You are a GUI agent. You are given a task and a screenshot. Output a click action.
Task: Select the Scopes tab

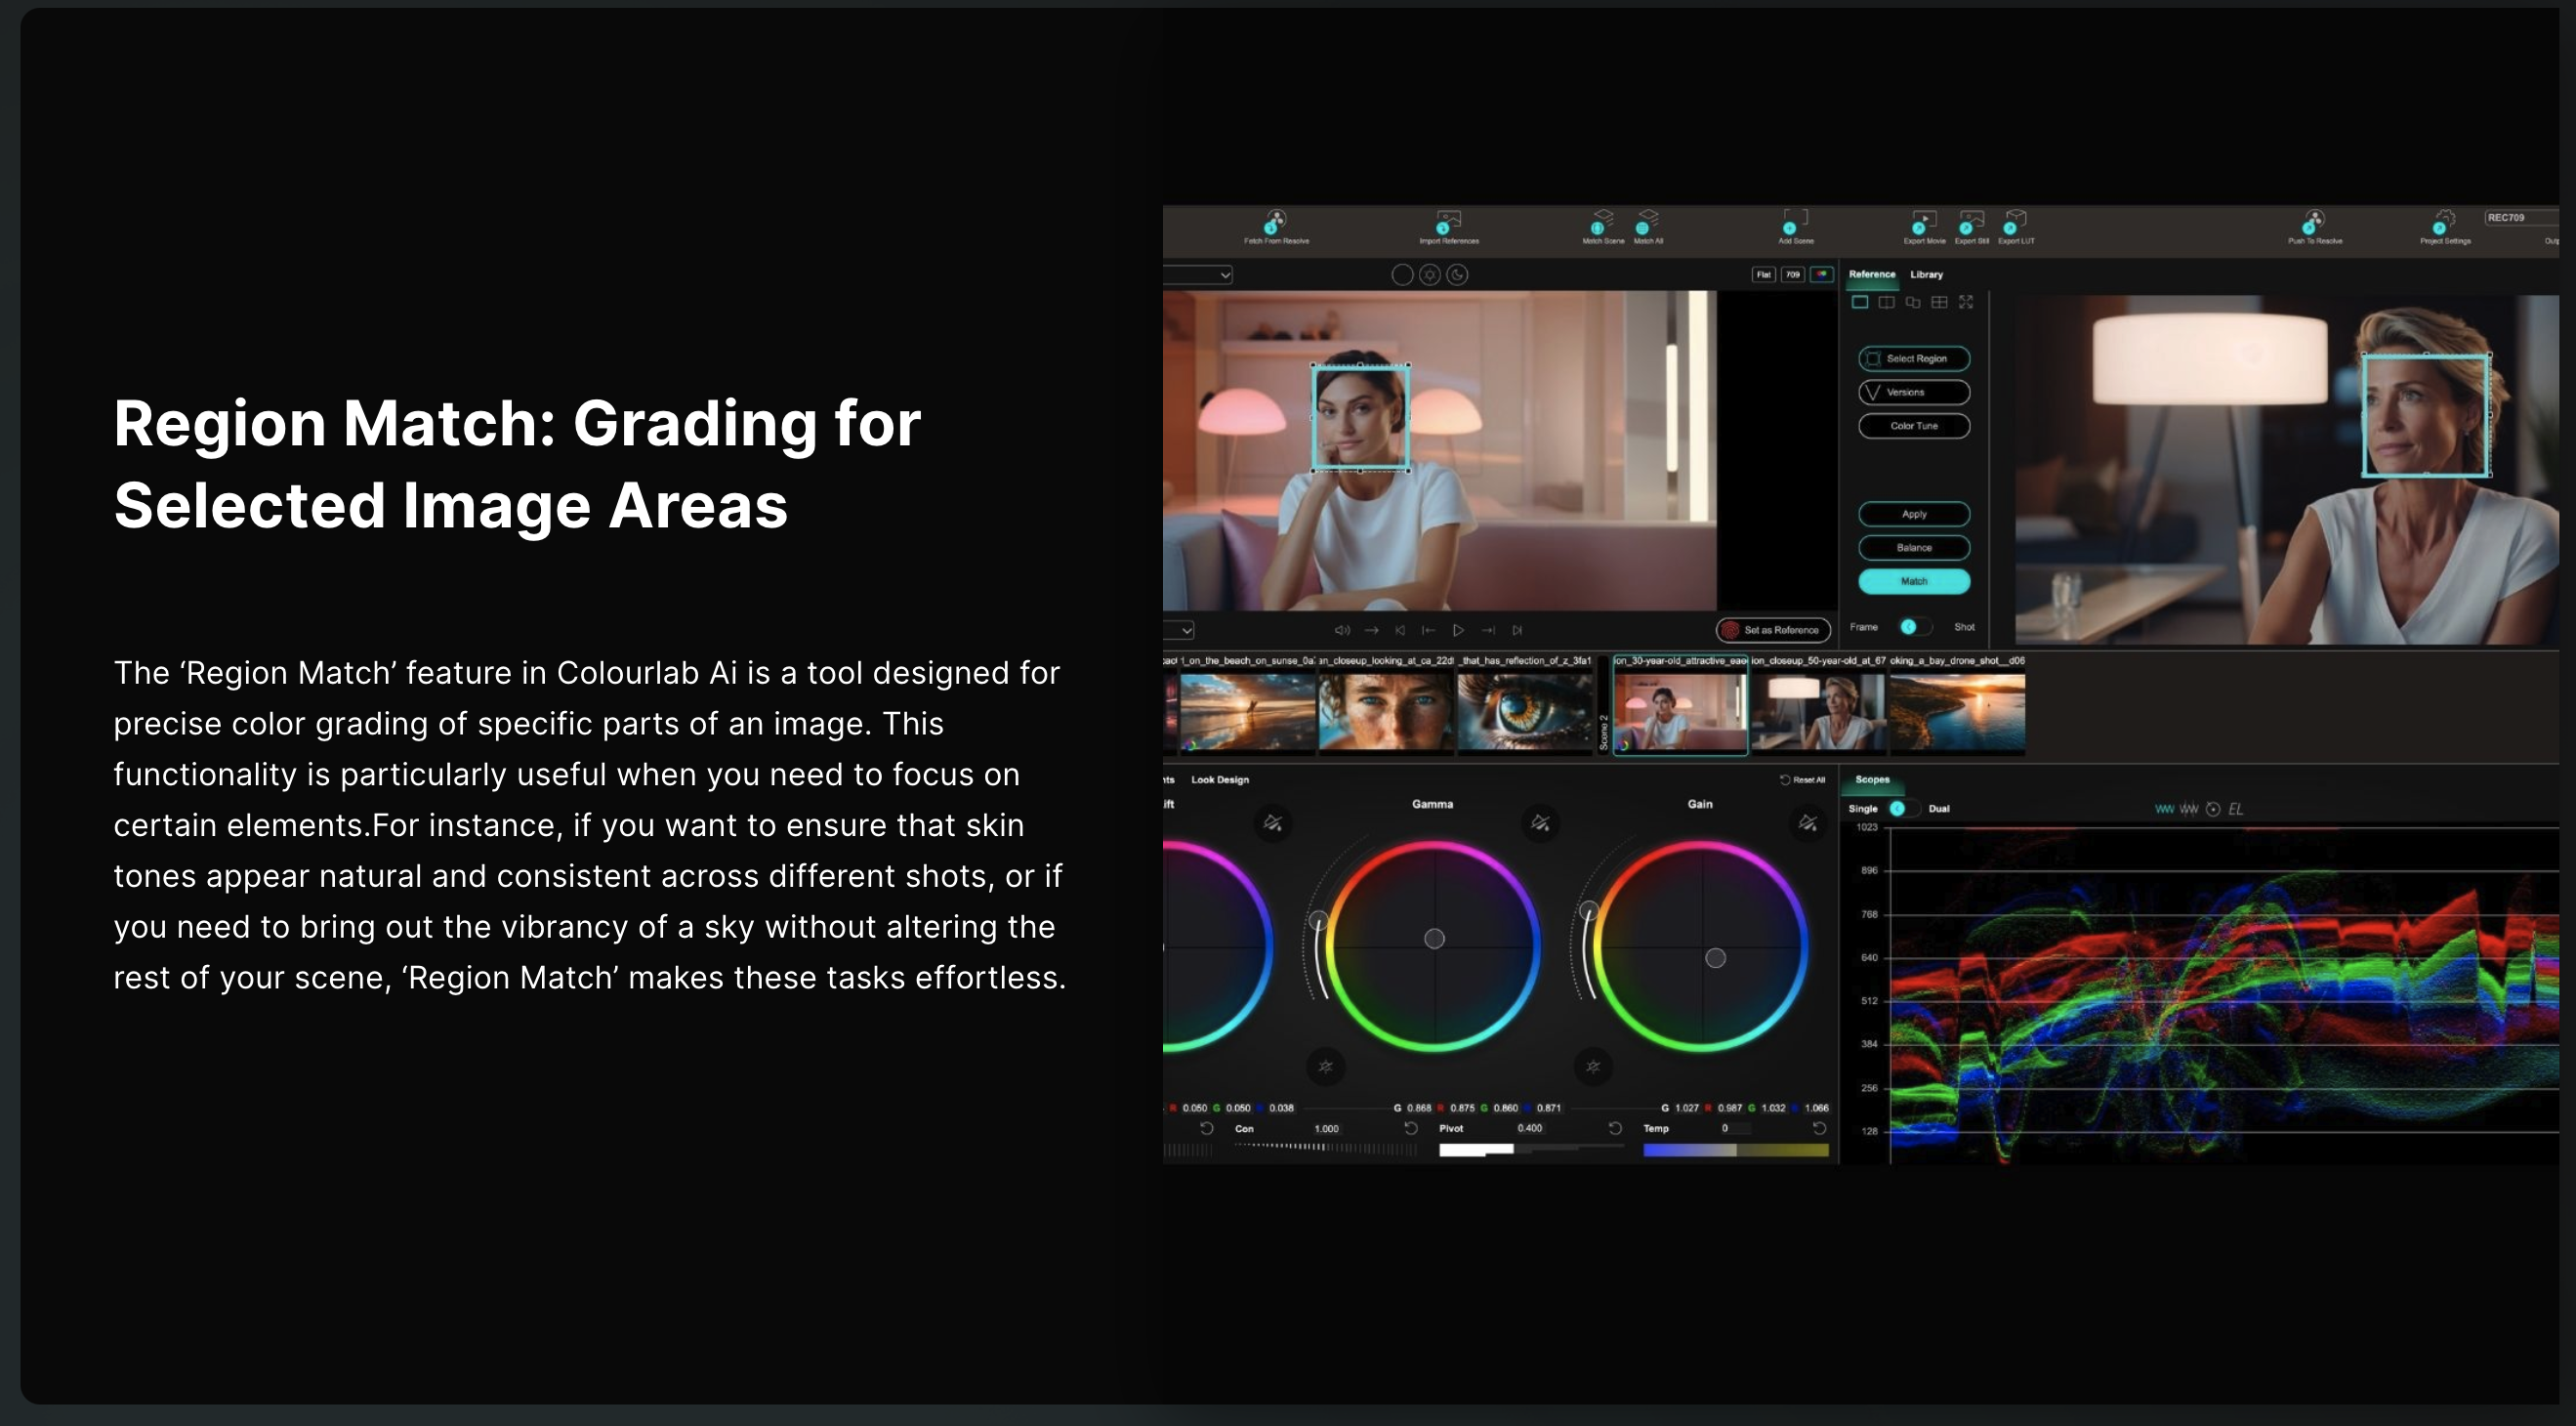click(1872, 780)
